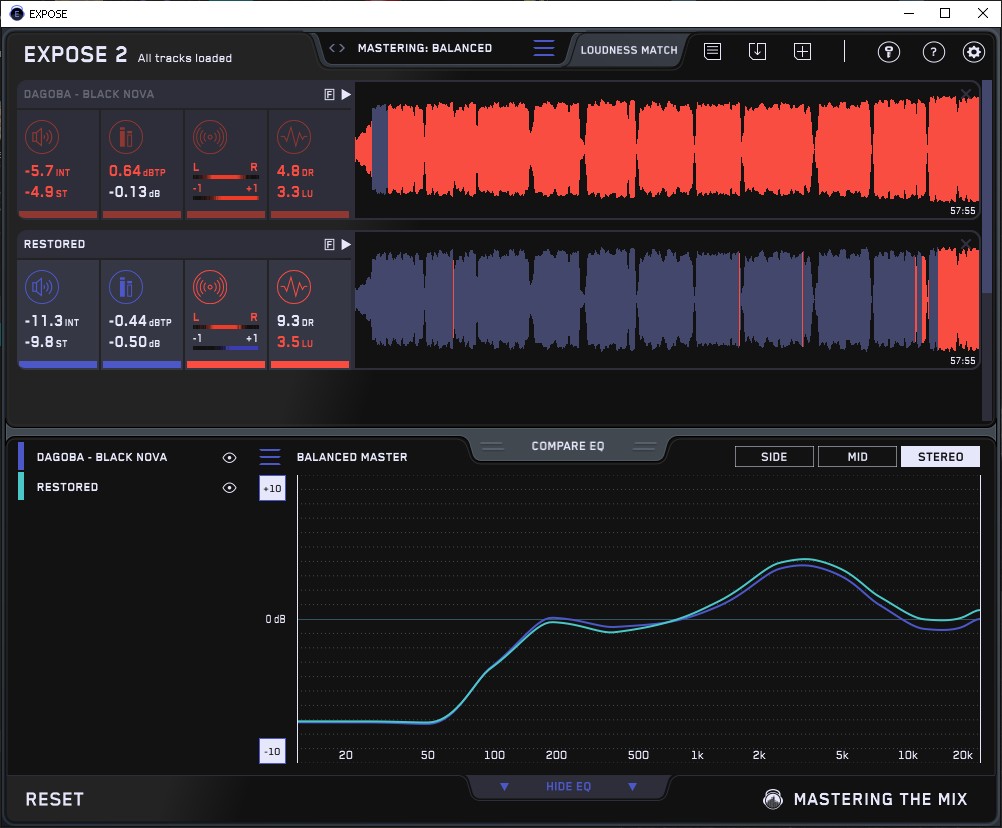Click the -11.3 INT loudness value
The image size is (1002, 828).
[52, 321]
